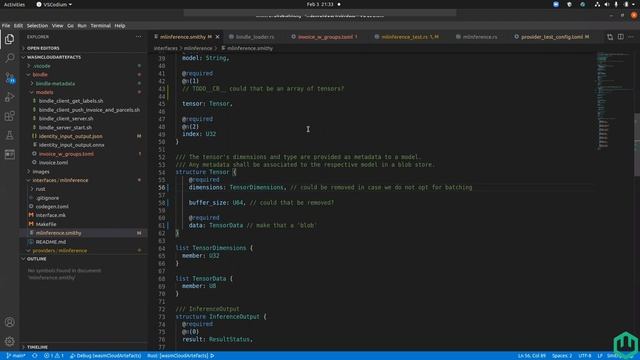
Task: Open the View menu
Action: pos(58,26)
